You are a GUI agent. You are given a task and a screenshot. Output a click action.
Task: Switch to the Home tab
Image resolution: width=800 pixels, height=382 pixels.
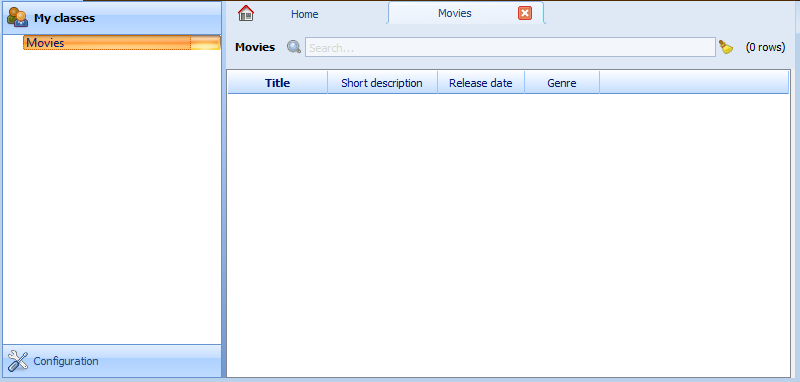pos(305,14)
